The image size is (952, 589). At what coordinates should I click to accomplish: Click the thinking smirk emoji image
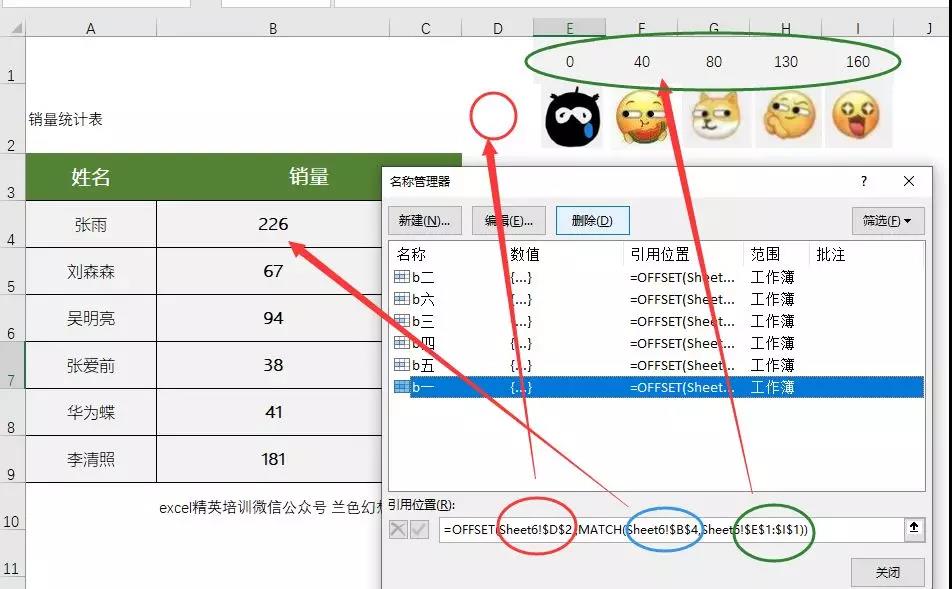(788, 115)
